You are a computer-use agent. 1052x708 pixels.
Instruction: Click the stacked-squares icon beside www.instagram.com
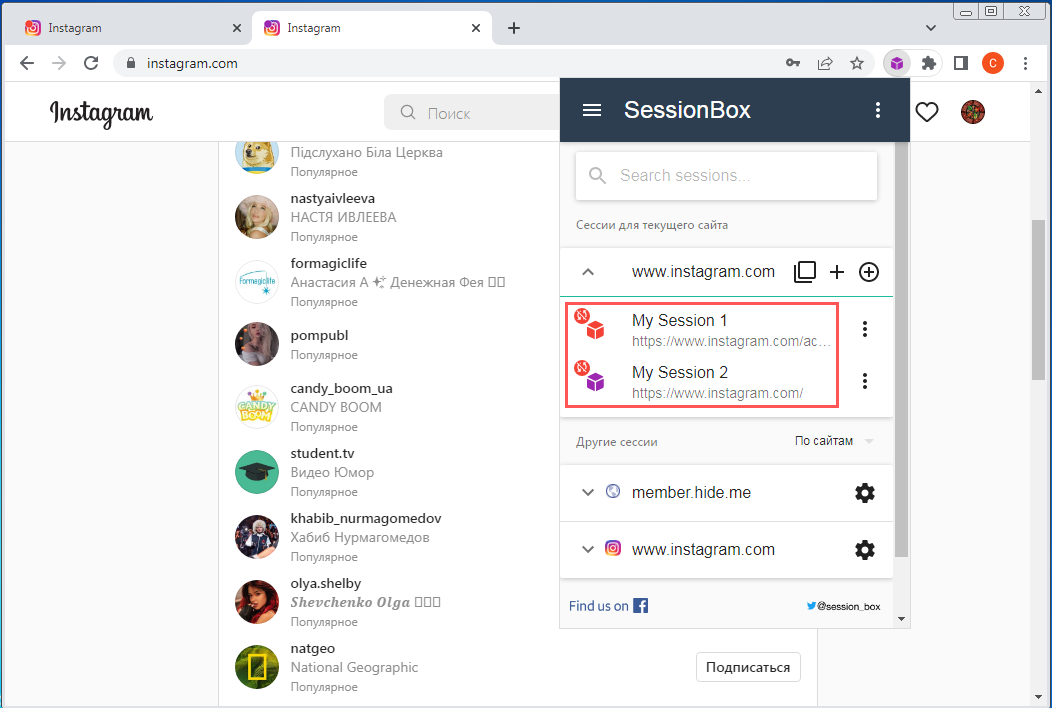[804, 272]
